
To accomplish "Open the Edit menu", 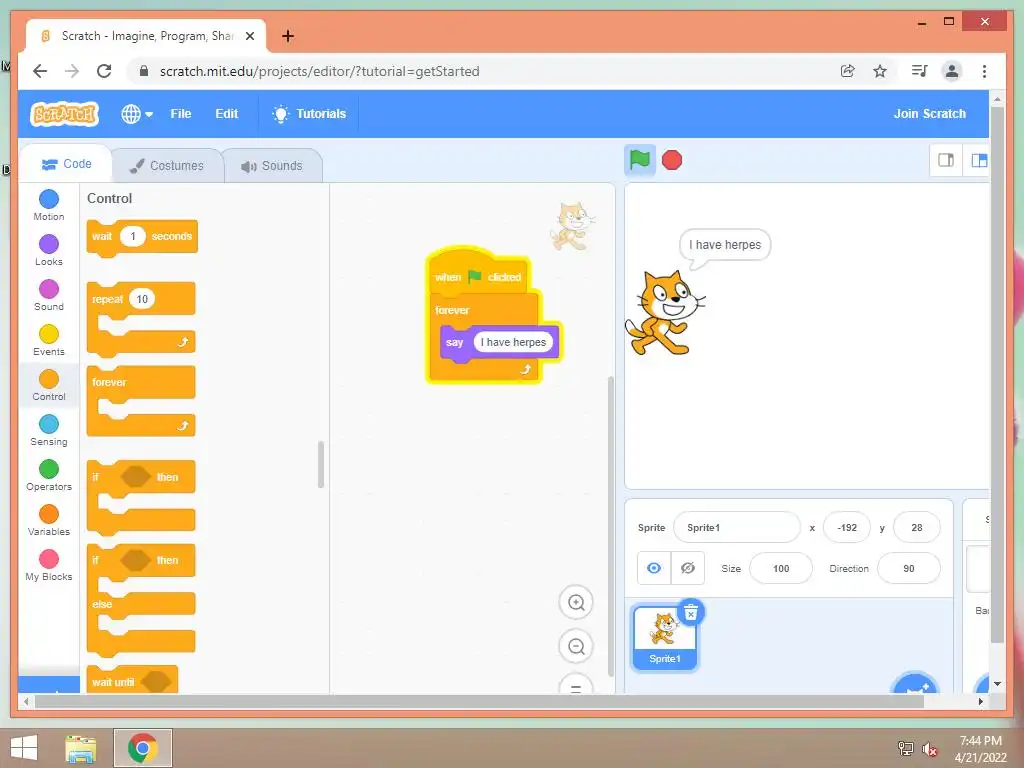I will click(x=227, y=114).
